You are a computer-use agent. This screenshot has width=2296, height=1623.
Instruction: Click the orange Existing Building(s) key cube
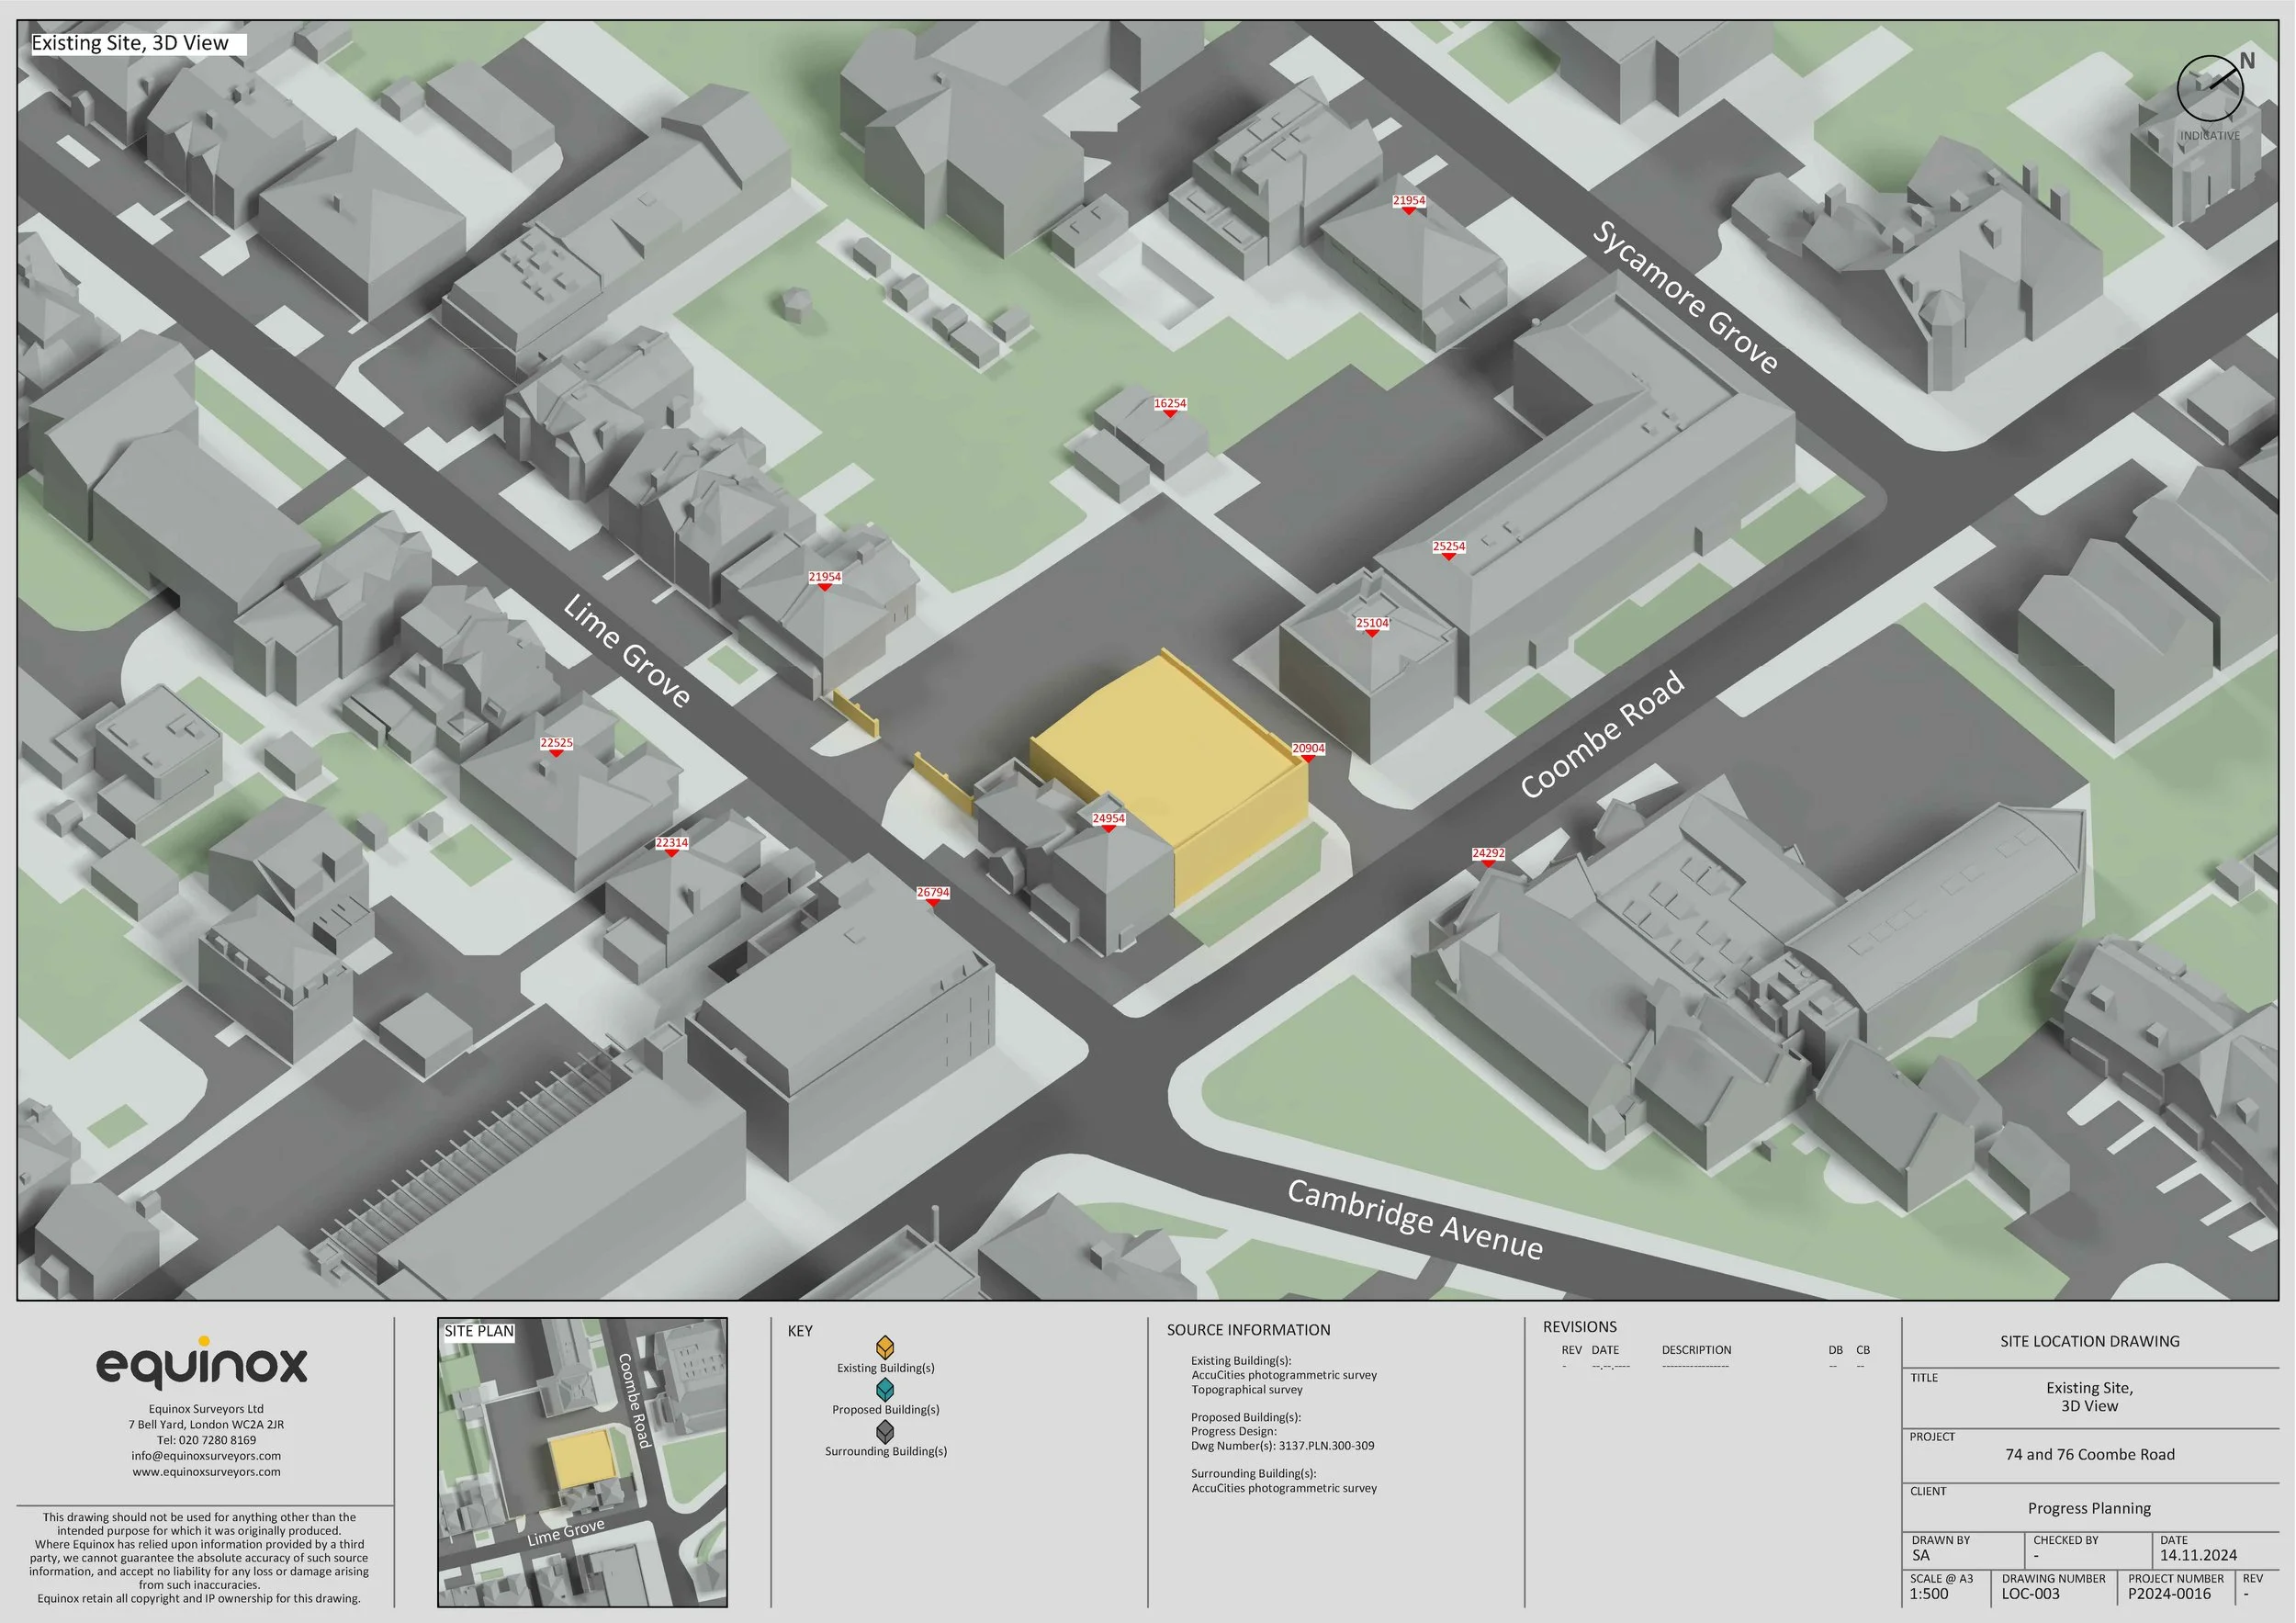[885, 1347]
